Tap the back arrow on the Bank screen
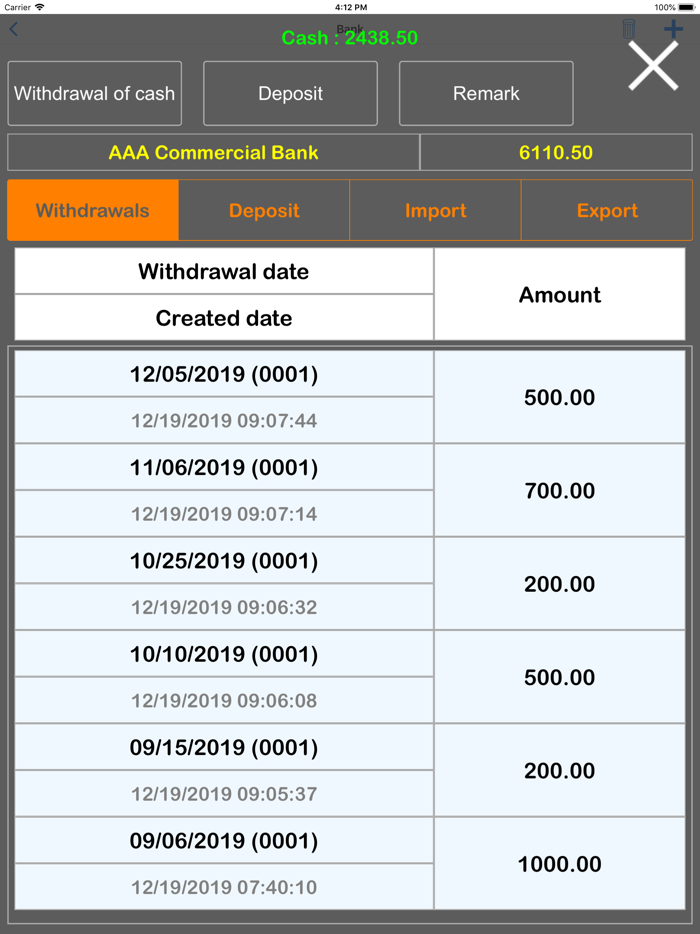The height and width of the screenshot is (934, 700). (13, 29)
